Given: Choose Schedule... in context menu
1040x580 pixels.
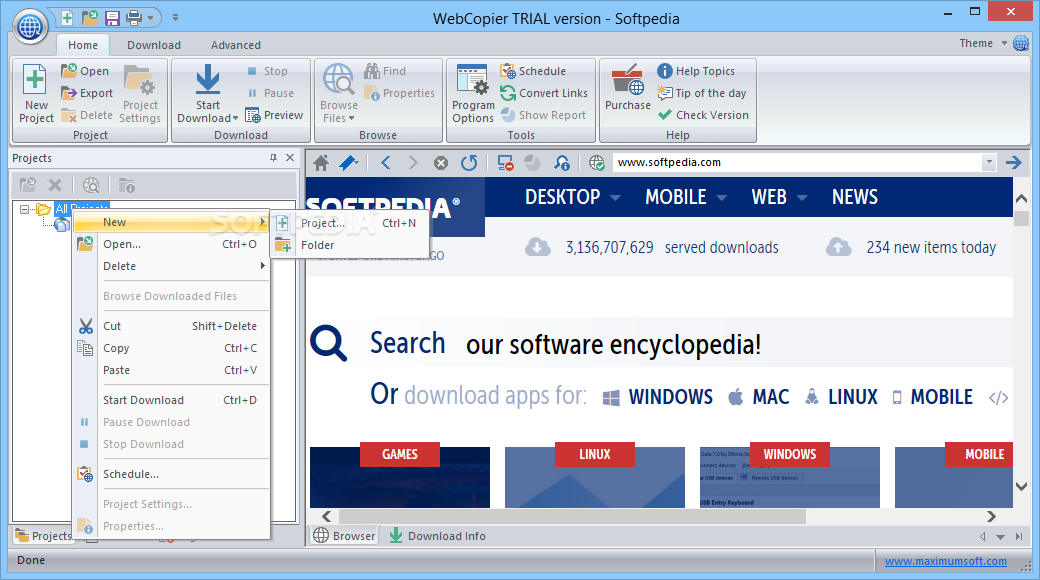Looking at the screenshot, I should pyautogui.click(x=171, y=474).
